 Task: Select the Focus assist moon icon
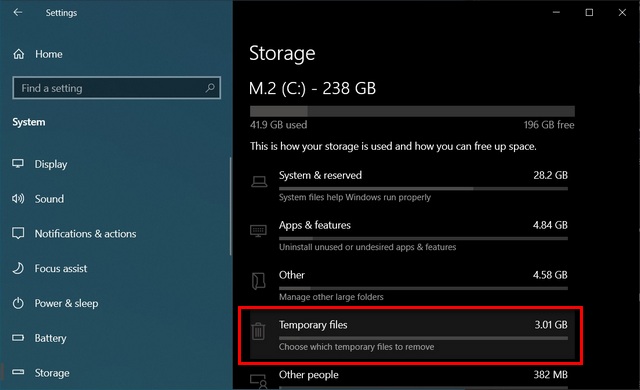pyautogui.click(x=18, y=268)
